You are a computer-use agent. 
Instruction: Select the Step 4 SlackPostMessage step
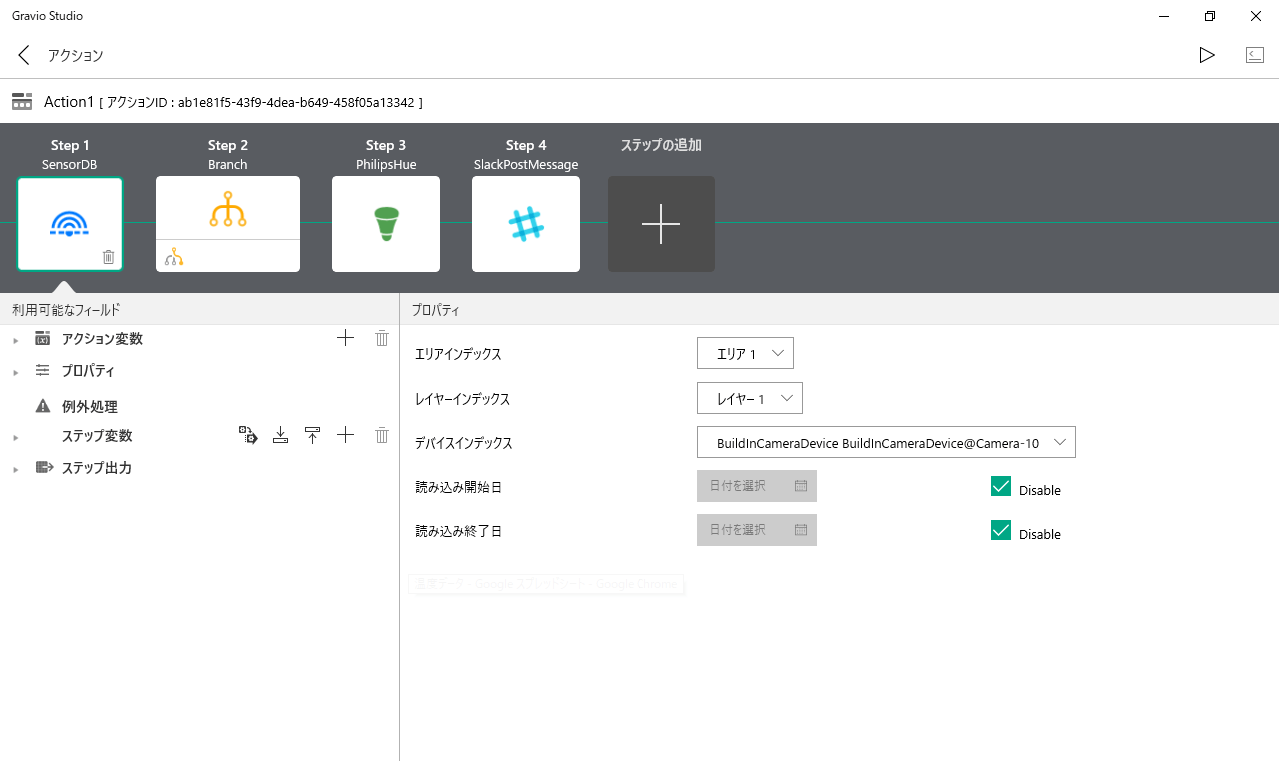(526, 223)
